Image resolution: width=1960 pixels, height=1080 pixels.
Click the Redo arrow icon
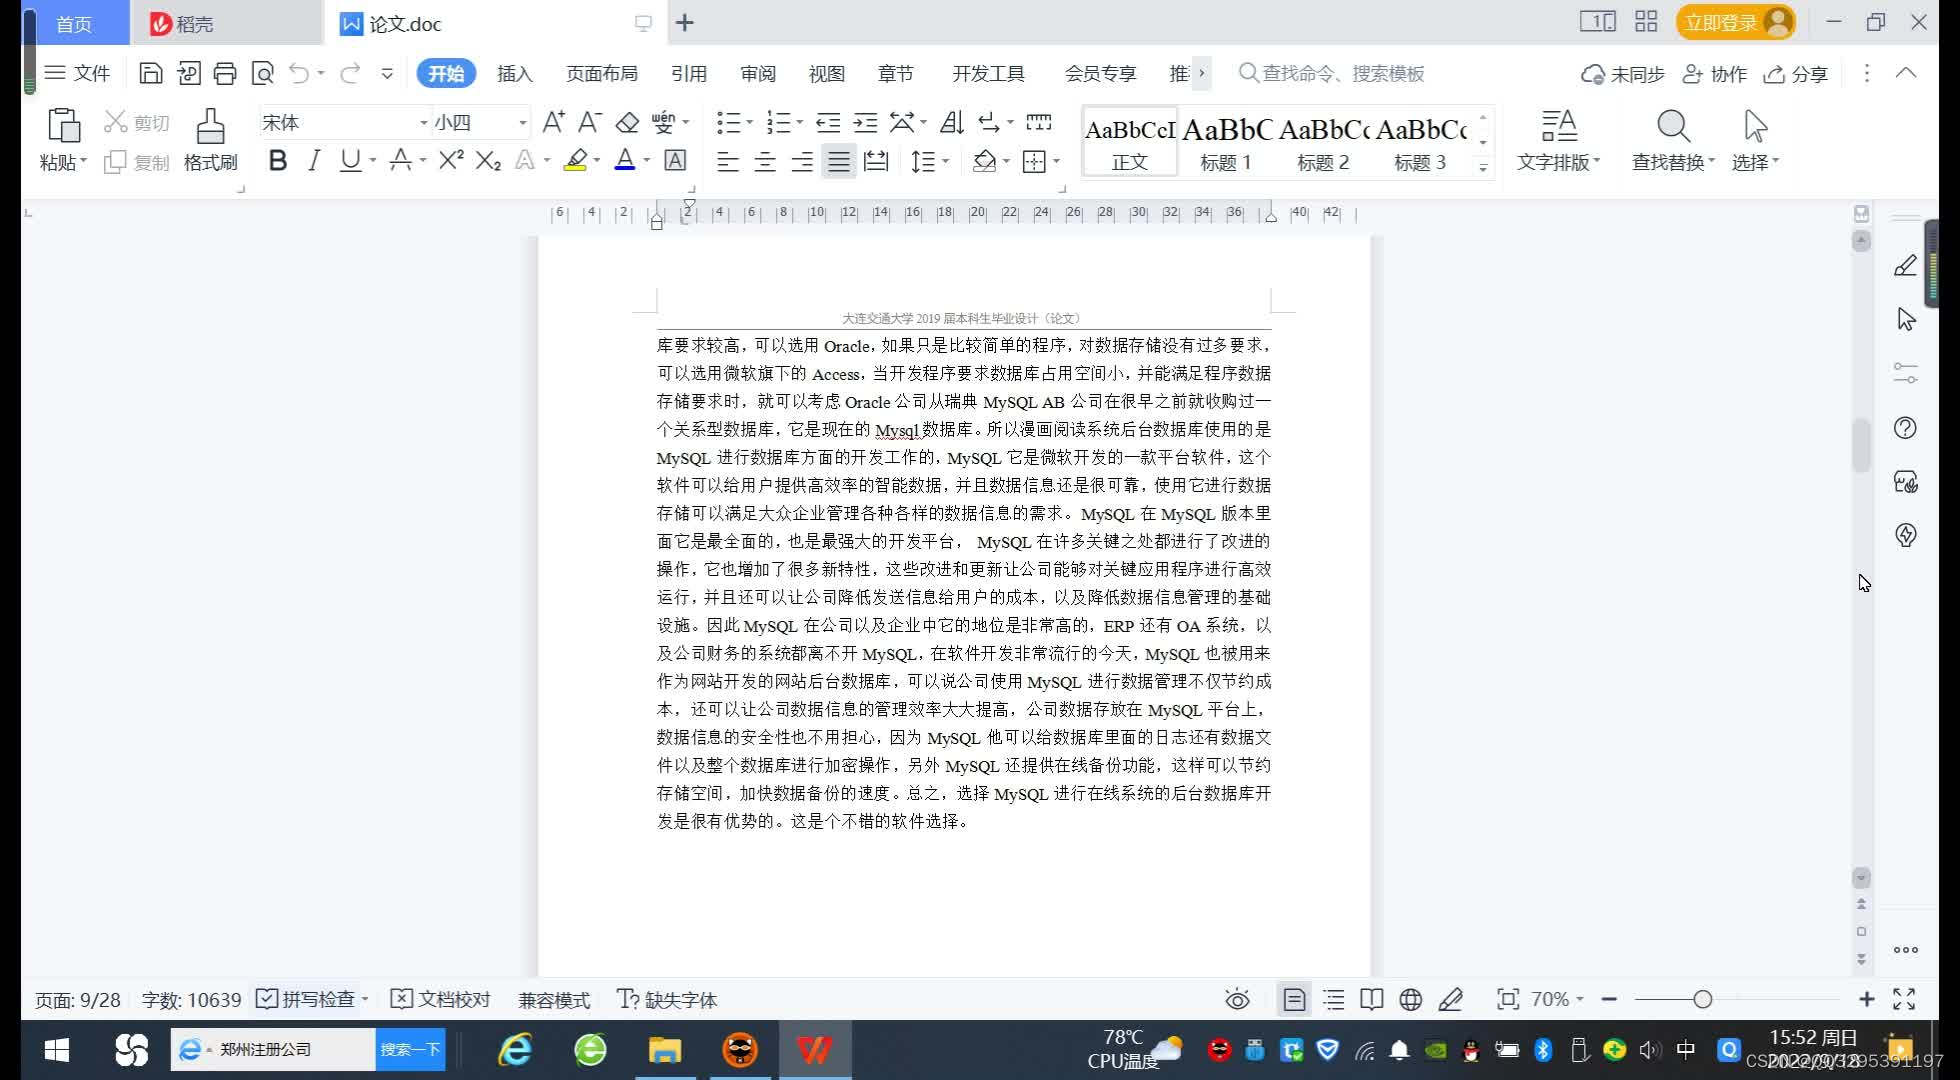click(x=350, y=73)
